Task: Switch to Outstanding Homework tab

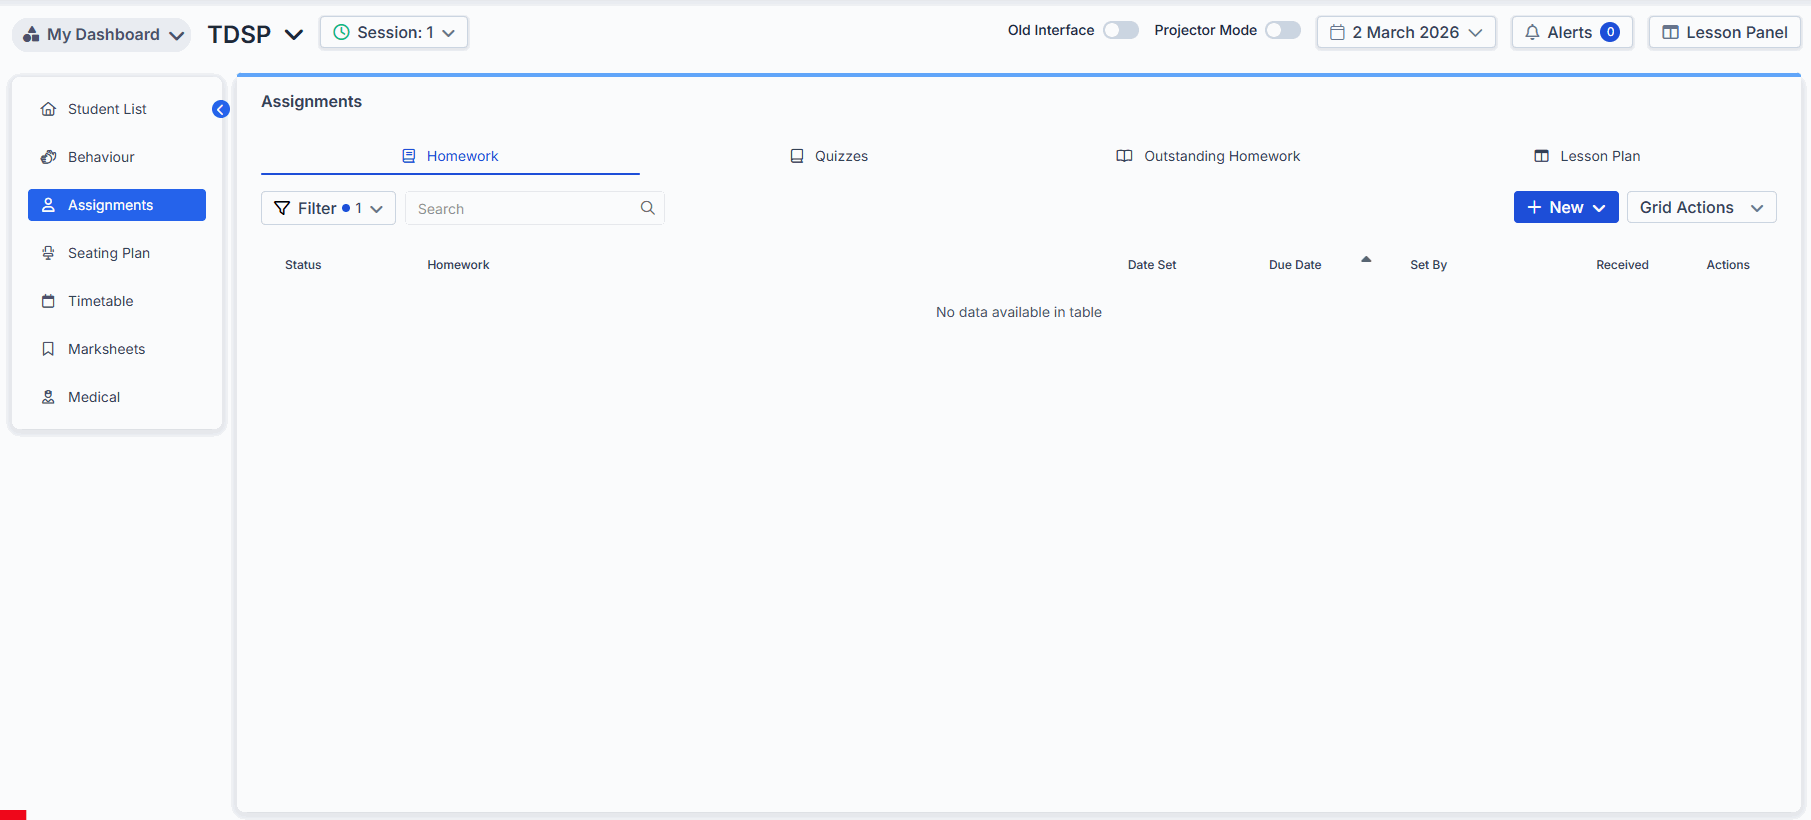Action: [x=1208, y=156]
